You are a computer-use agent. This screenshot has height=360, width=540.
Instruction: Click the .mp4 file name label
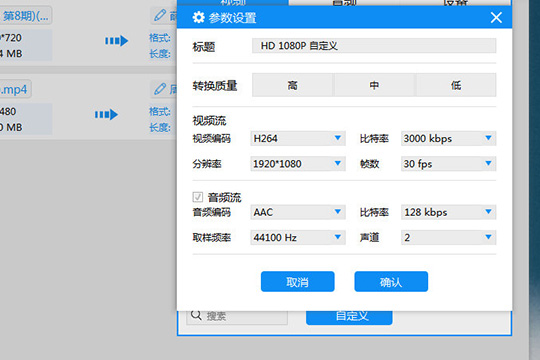[14, 89]
